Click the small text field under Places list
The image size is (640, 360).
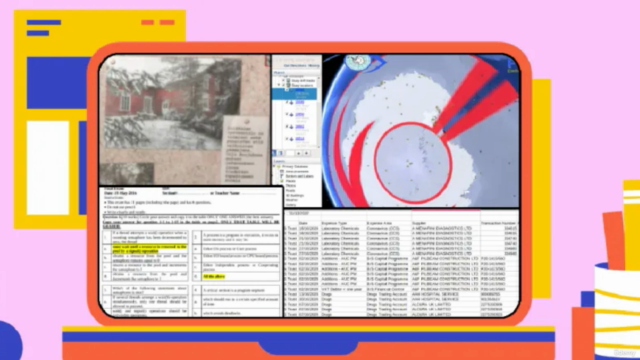click(x=290, y=153)
